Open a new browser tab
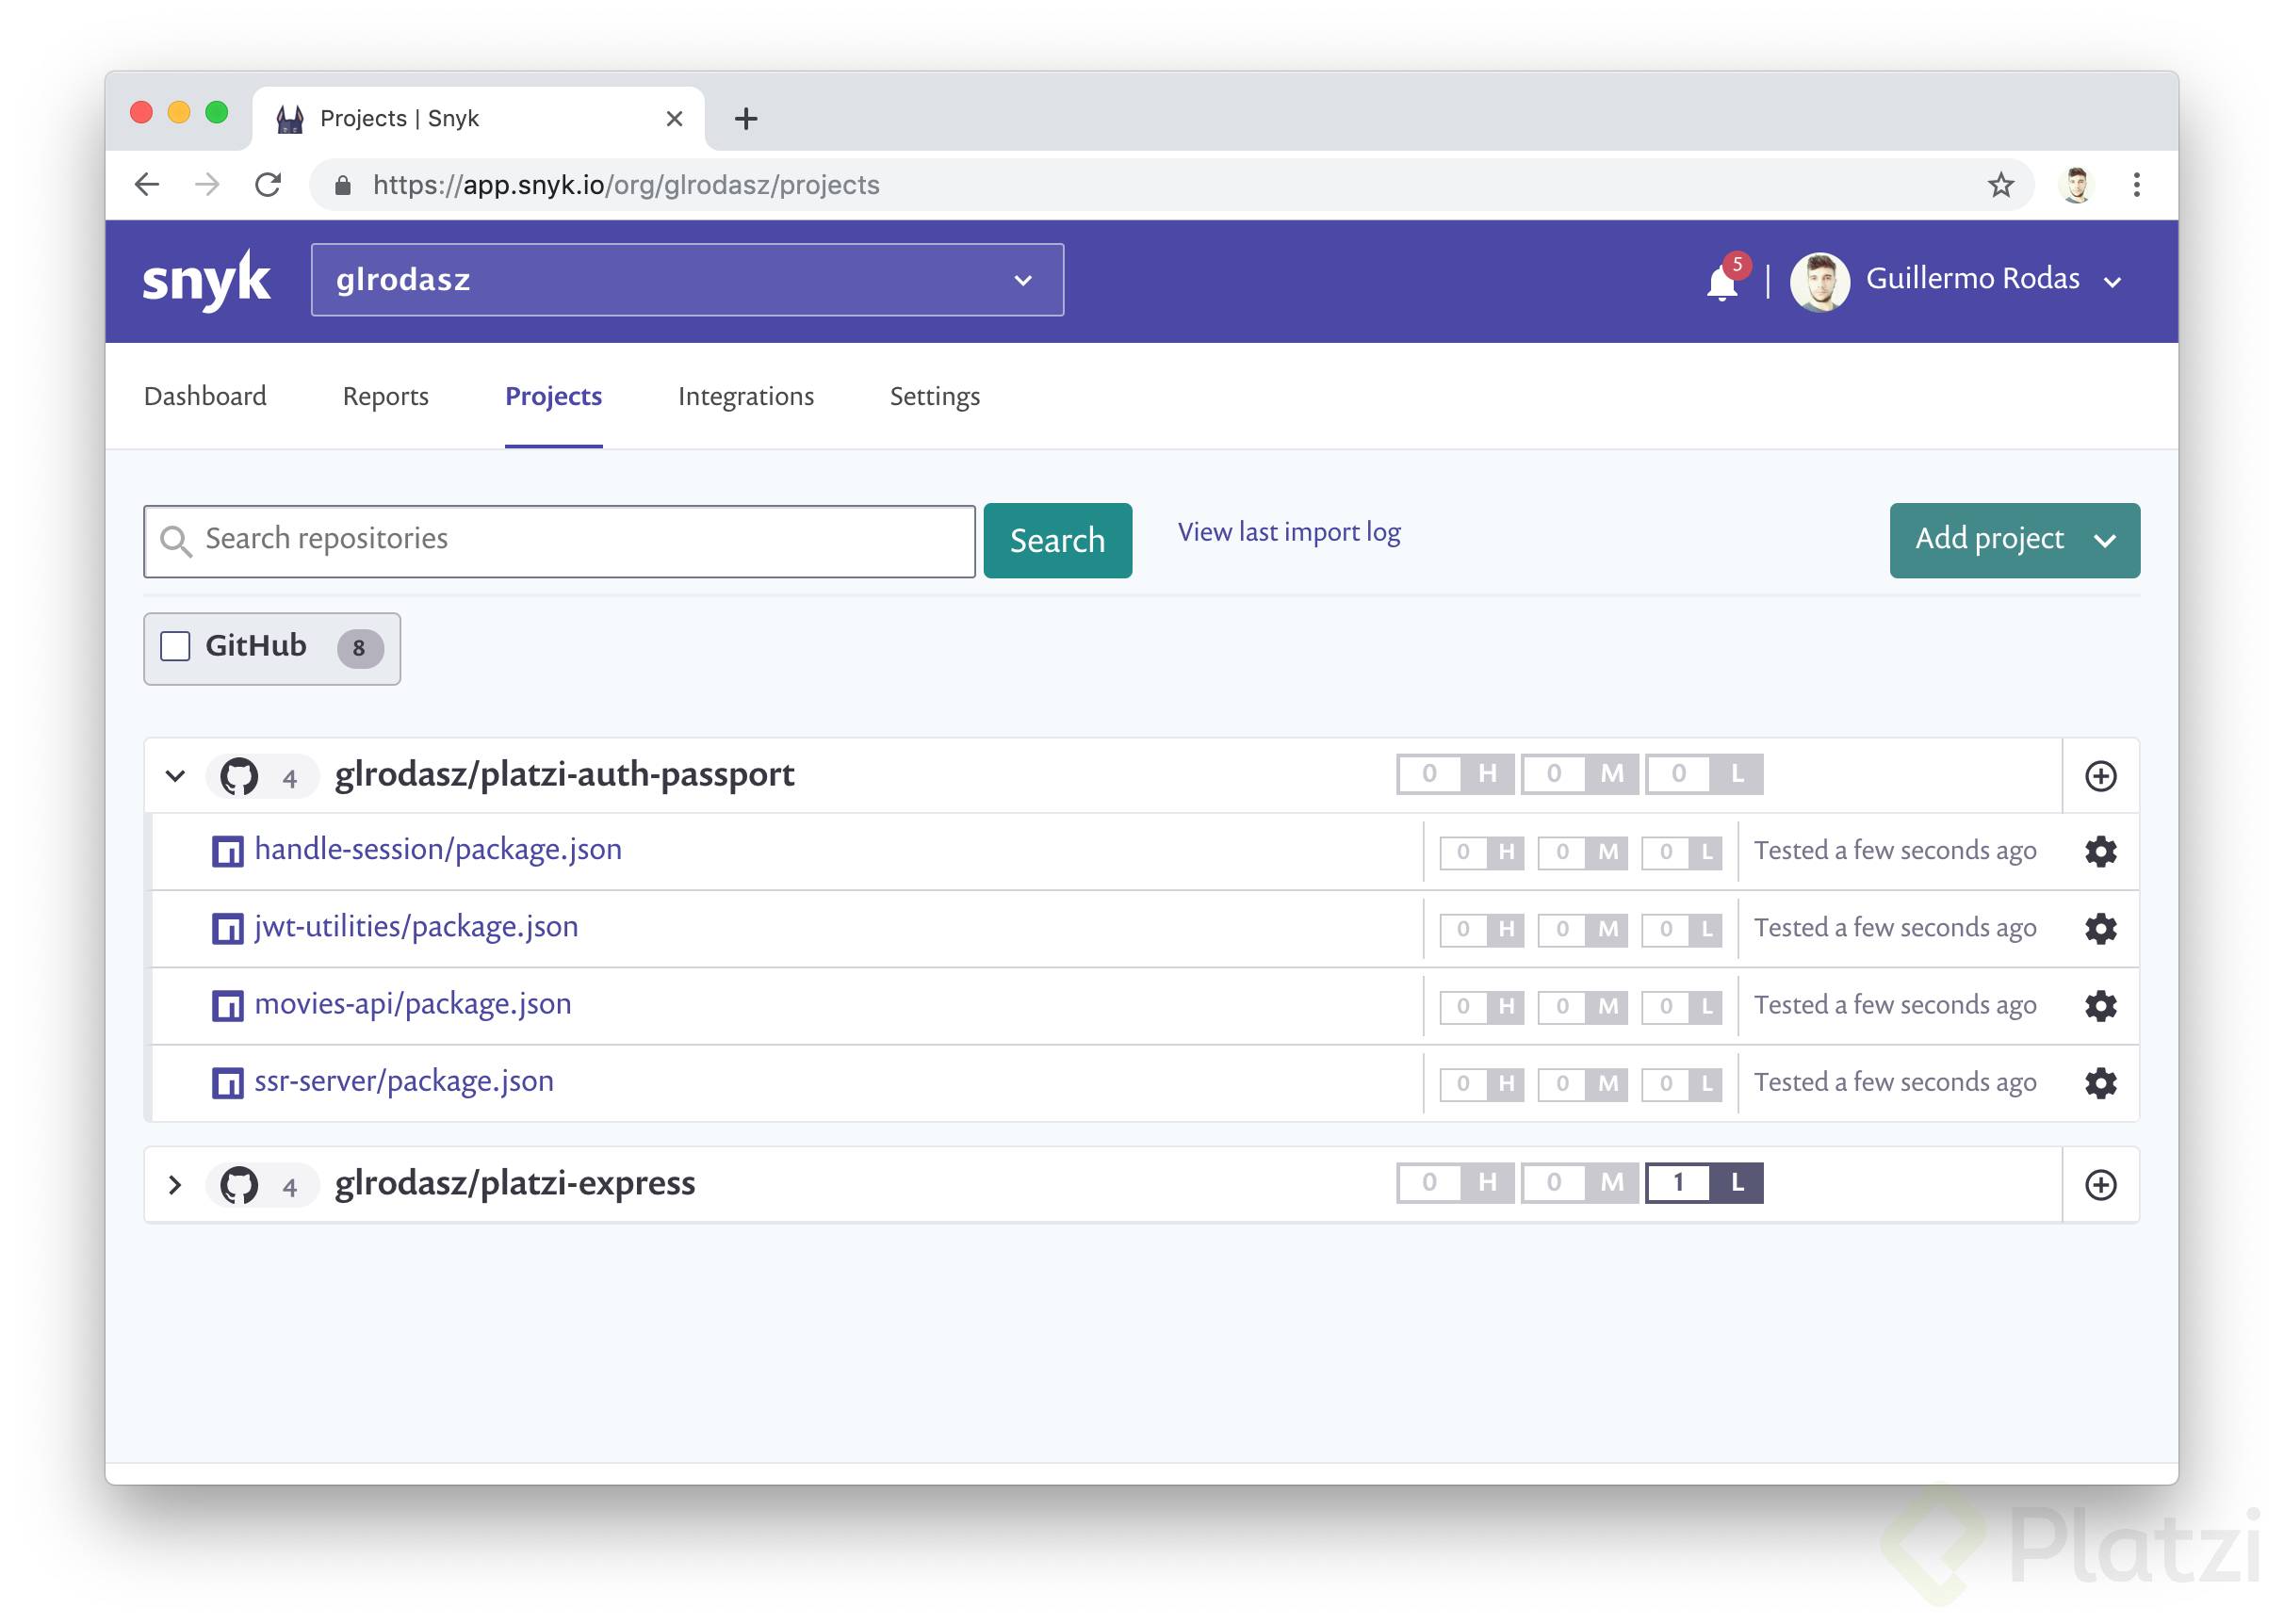Viewport: 2284px width, 1624px height. [x=746, y=118]
